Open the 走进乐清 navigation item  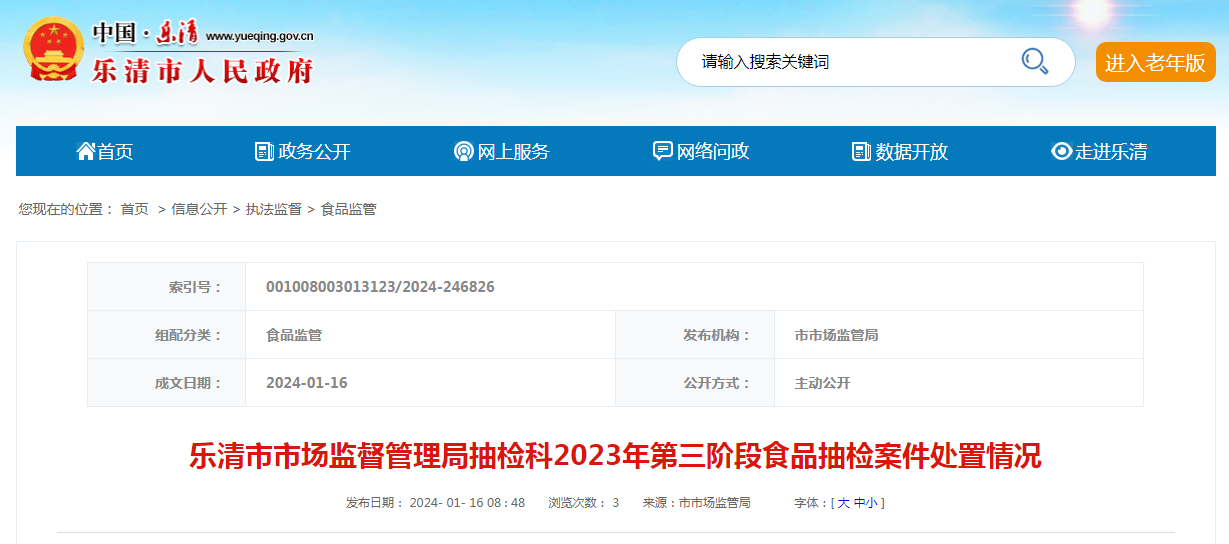pyautogui.click(x=1111, y=151)
